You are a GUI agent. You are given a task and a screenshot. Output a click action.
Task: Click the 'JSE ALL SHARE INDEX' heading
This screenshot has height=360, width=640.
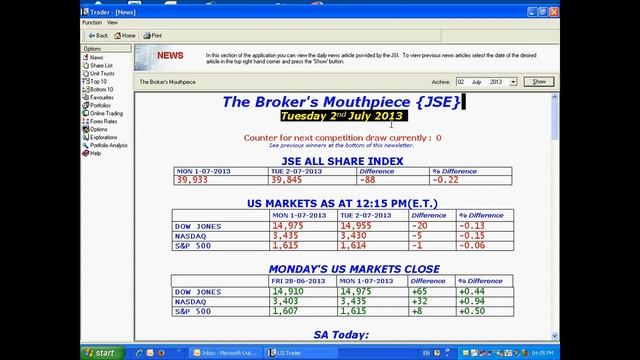click(x=342, y=161)
